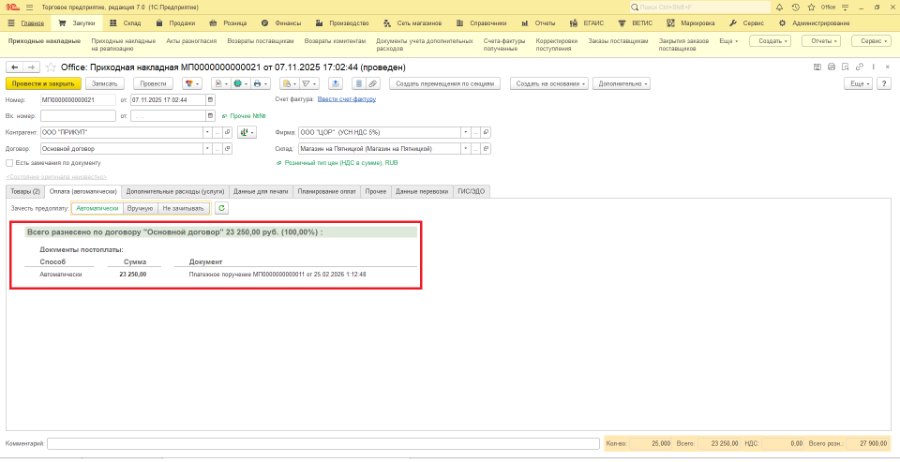Open the document sheet icon dropdown

(x=220, y=83)
